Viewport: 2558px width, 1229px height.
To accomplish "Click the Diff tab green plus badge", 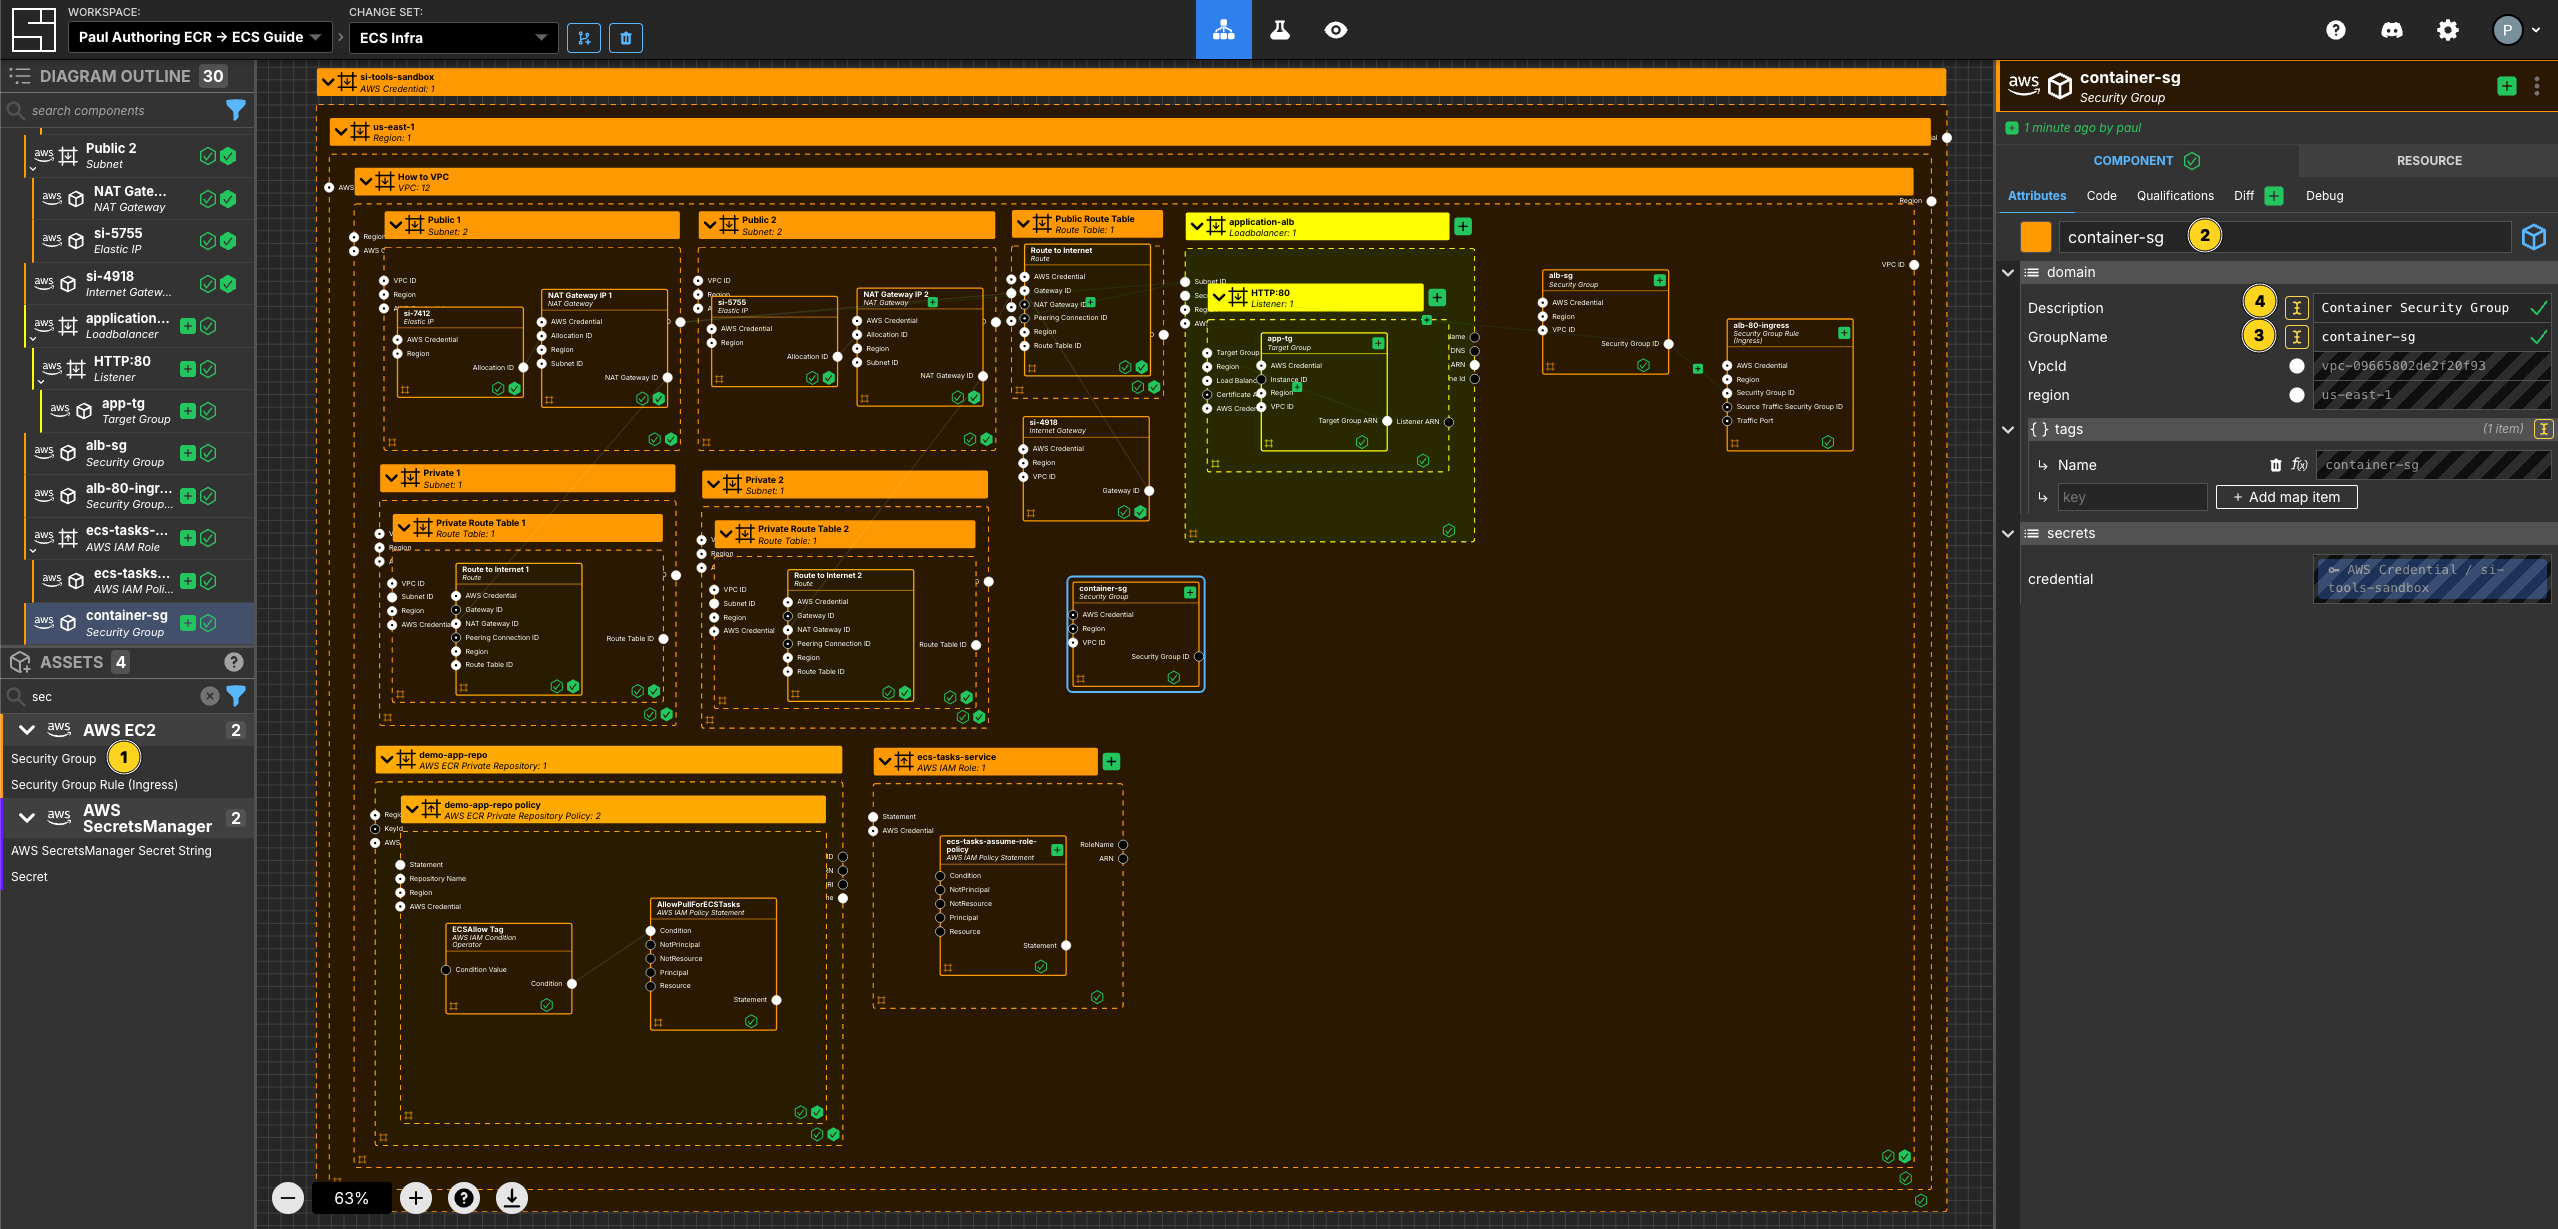I will tap(2274, 196).
